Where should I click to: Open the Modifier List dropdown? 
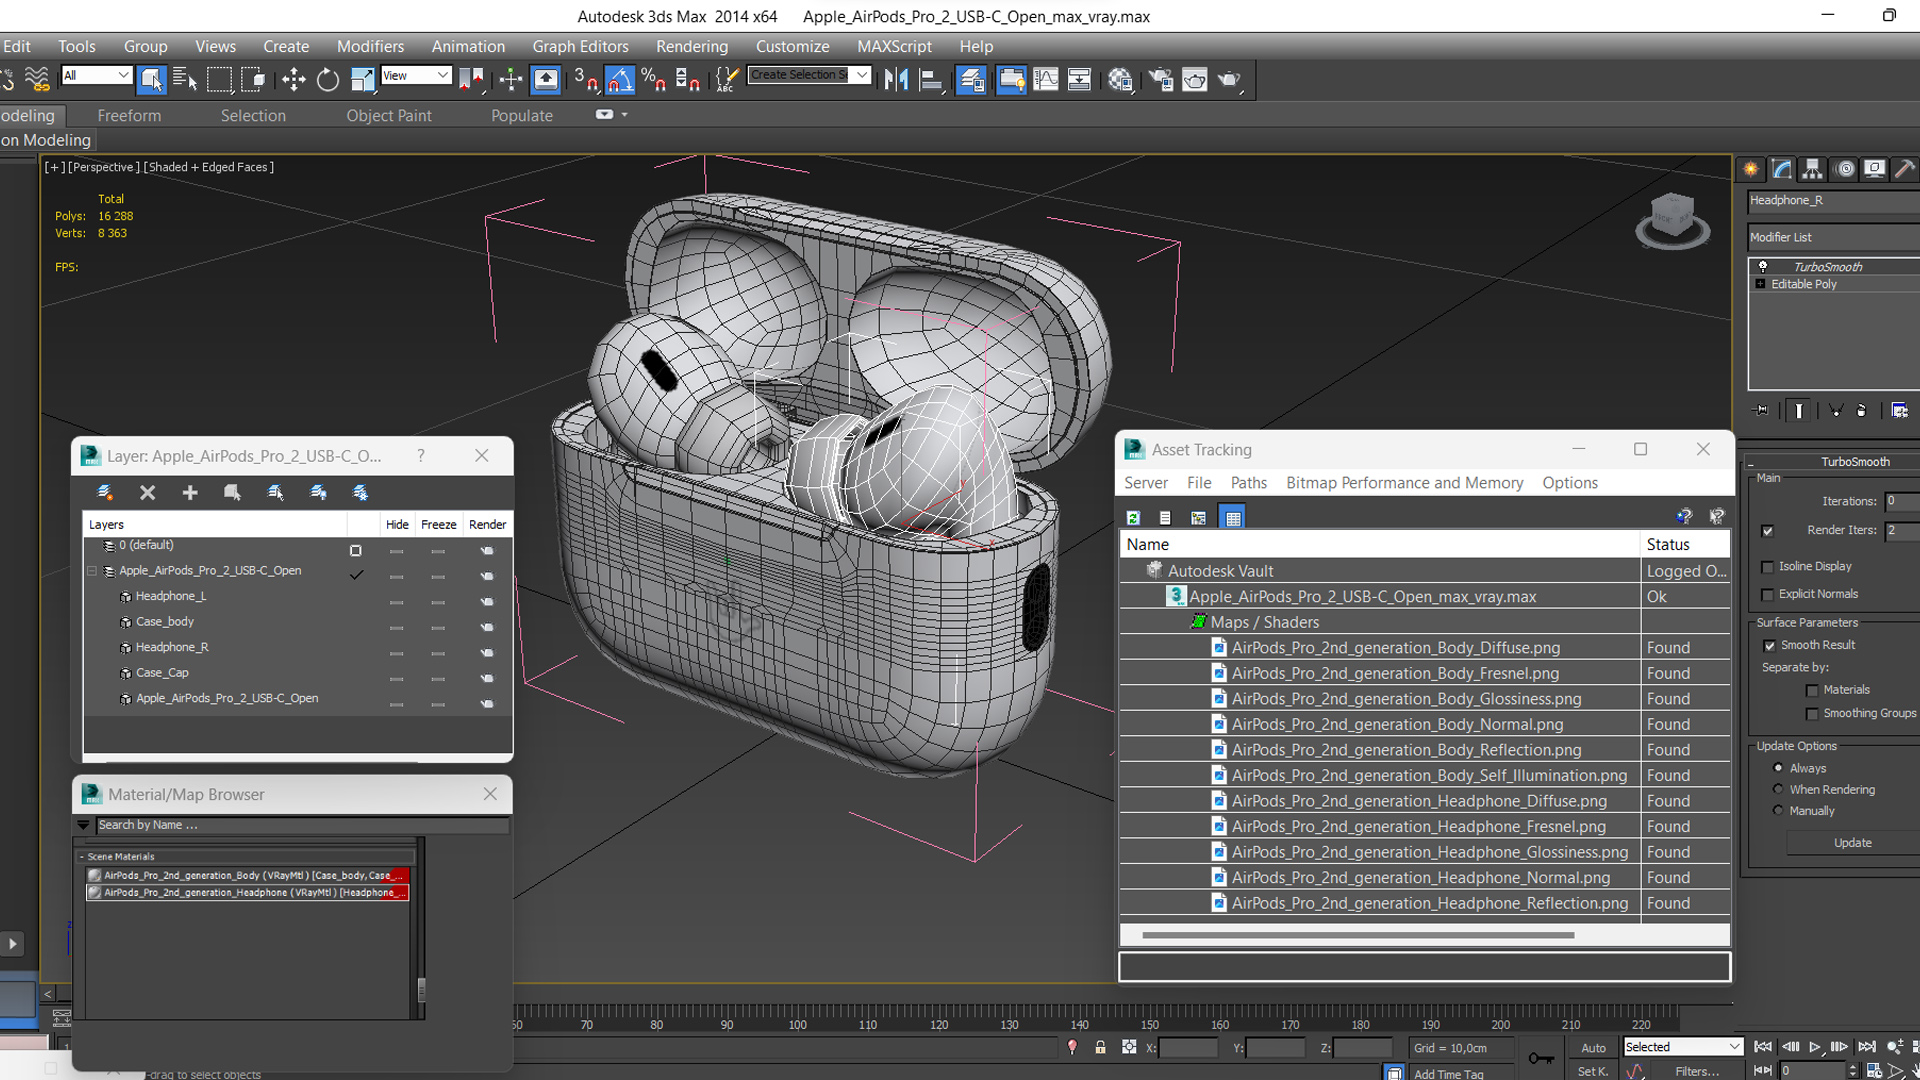(1833, 237)
